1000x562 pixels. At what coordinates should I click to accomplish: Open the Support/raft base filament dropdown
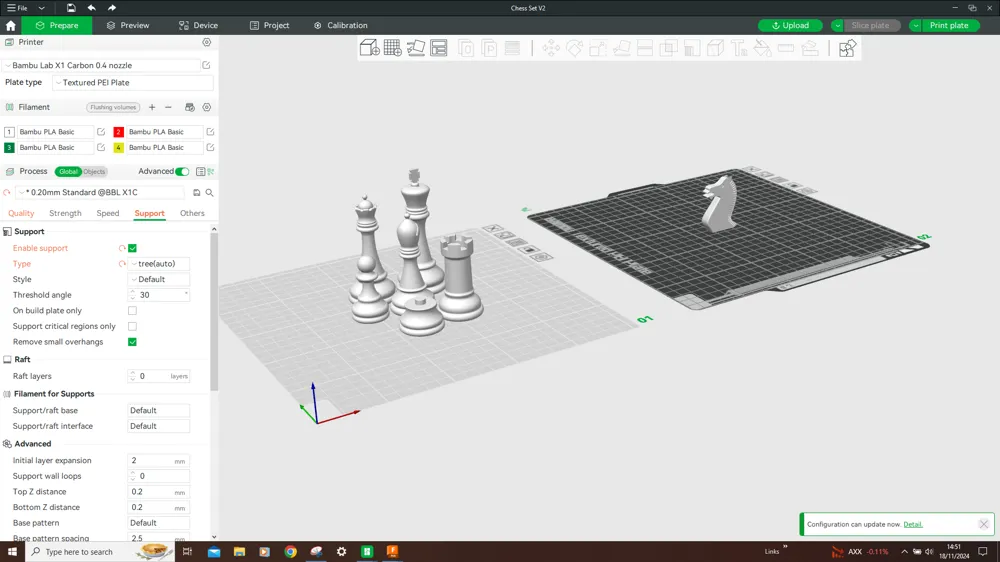coord(159,410)
